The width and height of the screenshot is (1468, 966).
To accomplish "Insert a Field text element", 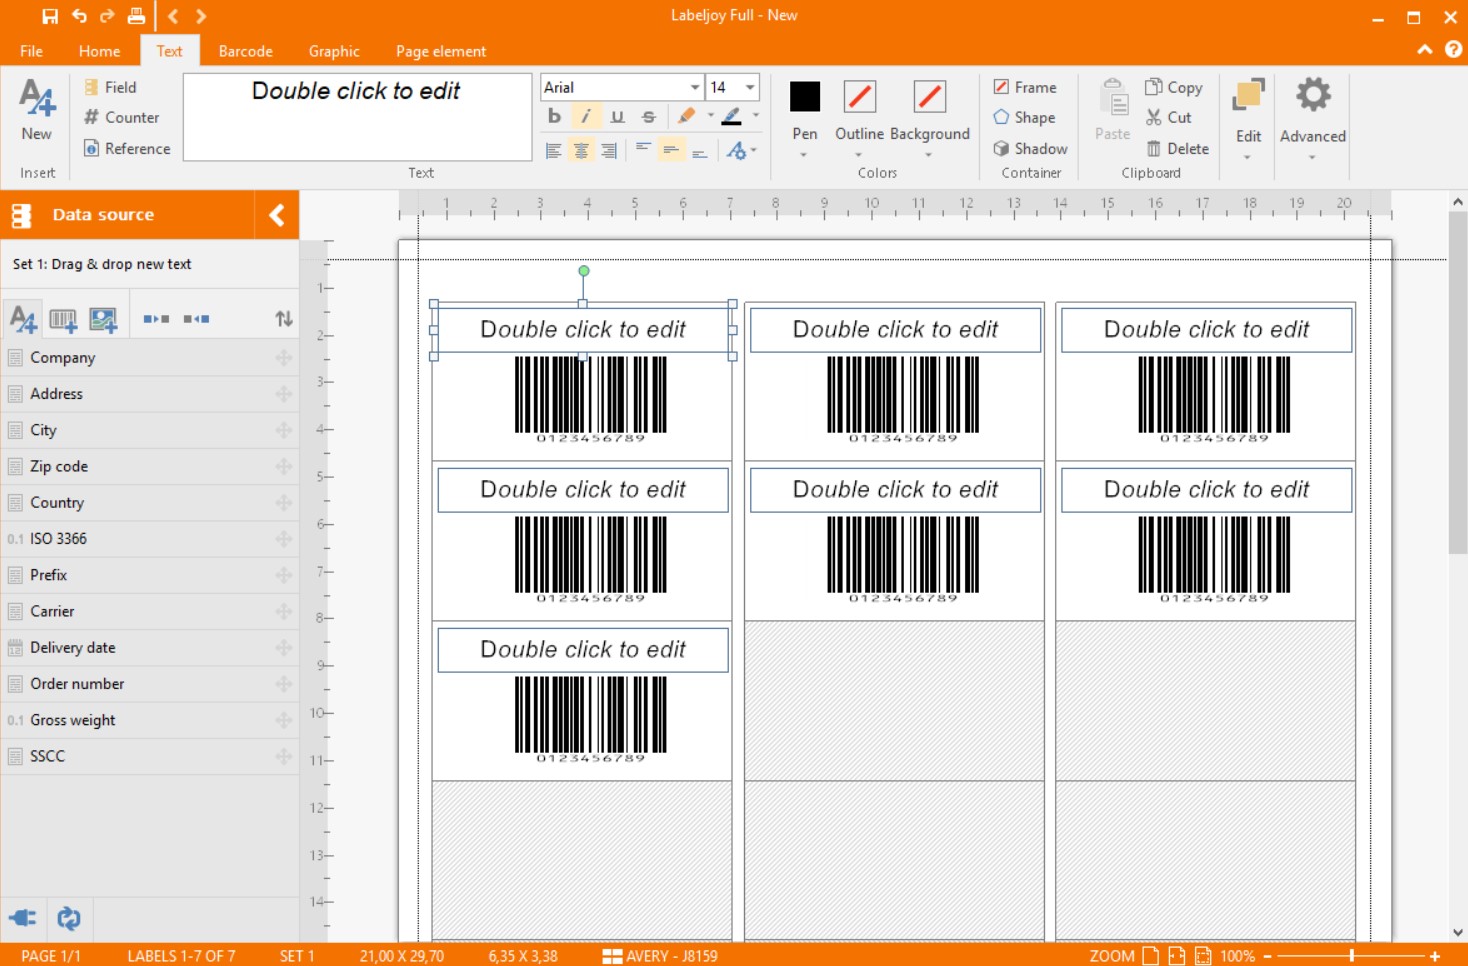I will pyautogui.click(x=110, y=87).
